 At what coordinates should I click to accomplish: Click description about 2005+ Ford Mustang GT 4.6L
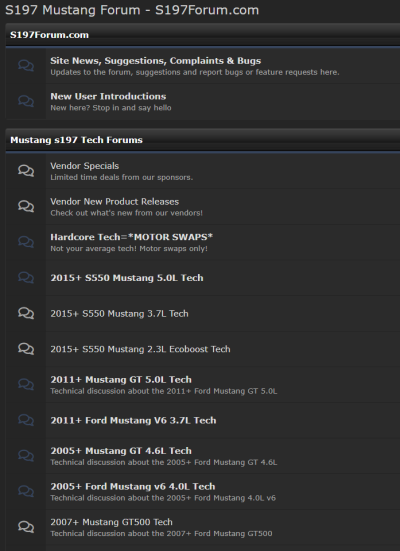(164, 462)
